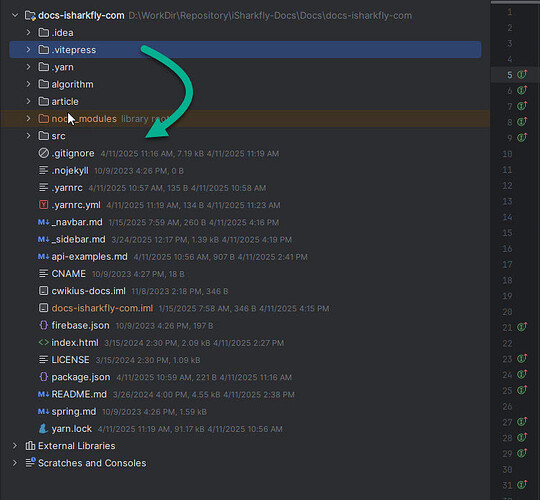Screen dimensions: 540x500
Task: Click the Markdown icon of api-examples.md
Action: point(43,257)
